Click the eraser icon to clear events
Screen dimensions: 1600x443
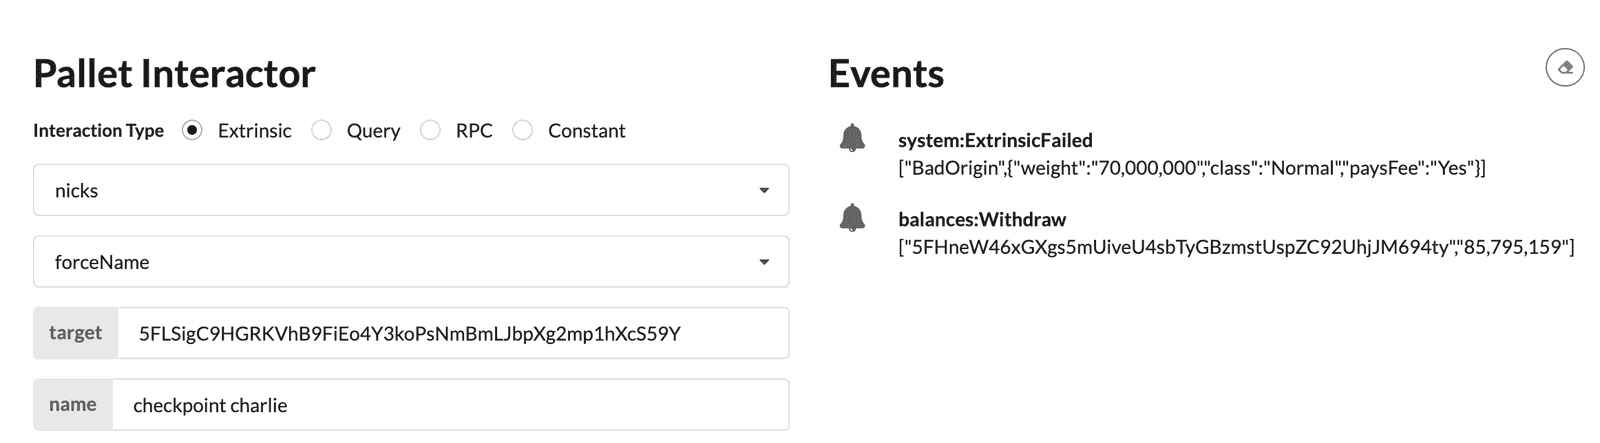[x=1565, y=68]
